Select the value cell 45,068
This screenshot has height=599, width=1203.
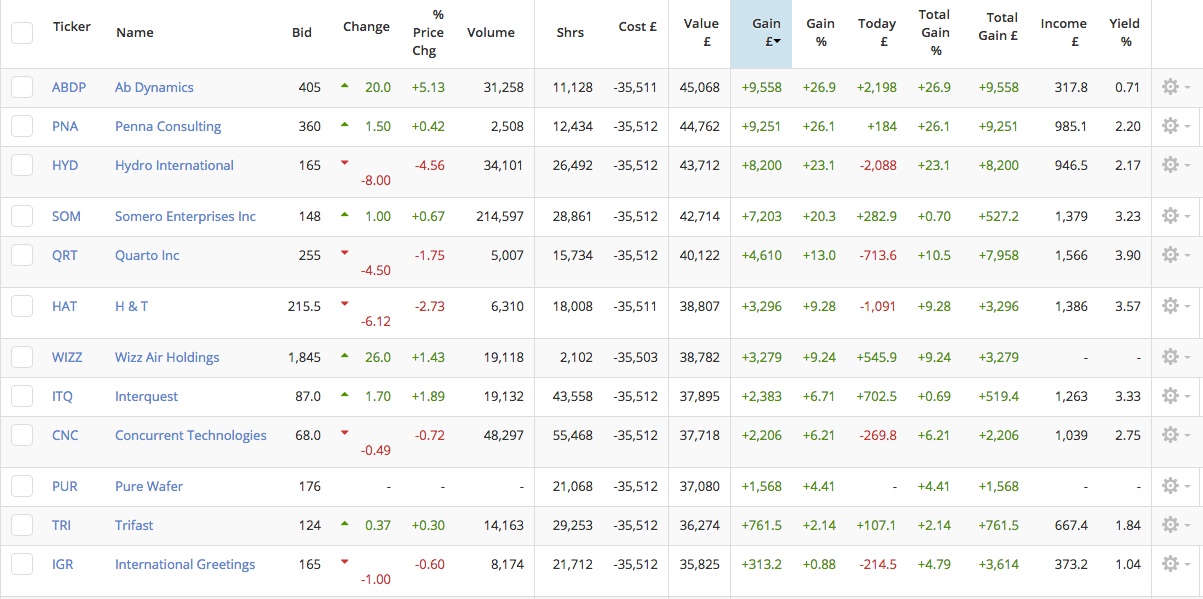pyautogui.click(x=699, y=87)
